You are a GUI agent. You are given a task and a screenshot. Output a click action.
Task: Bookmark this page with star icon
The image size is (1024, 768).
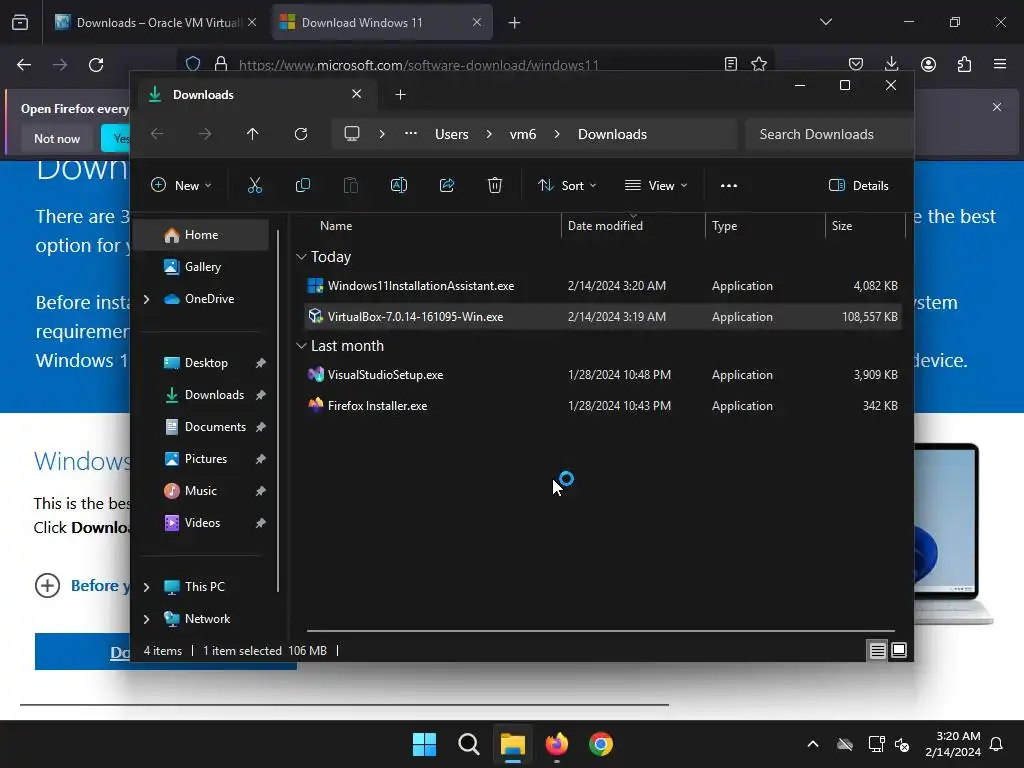(759, 64)
